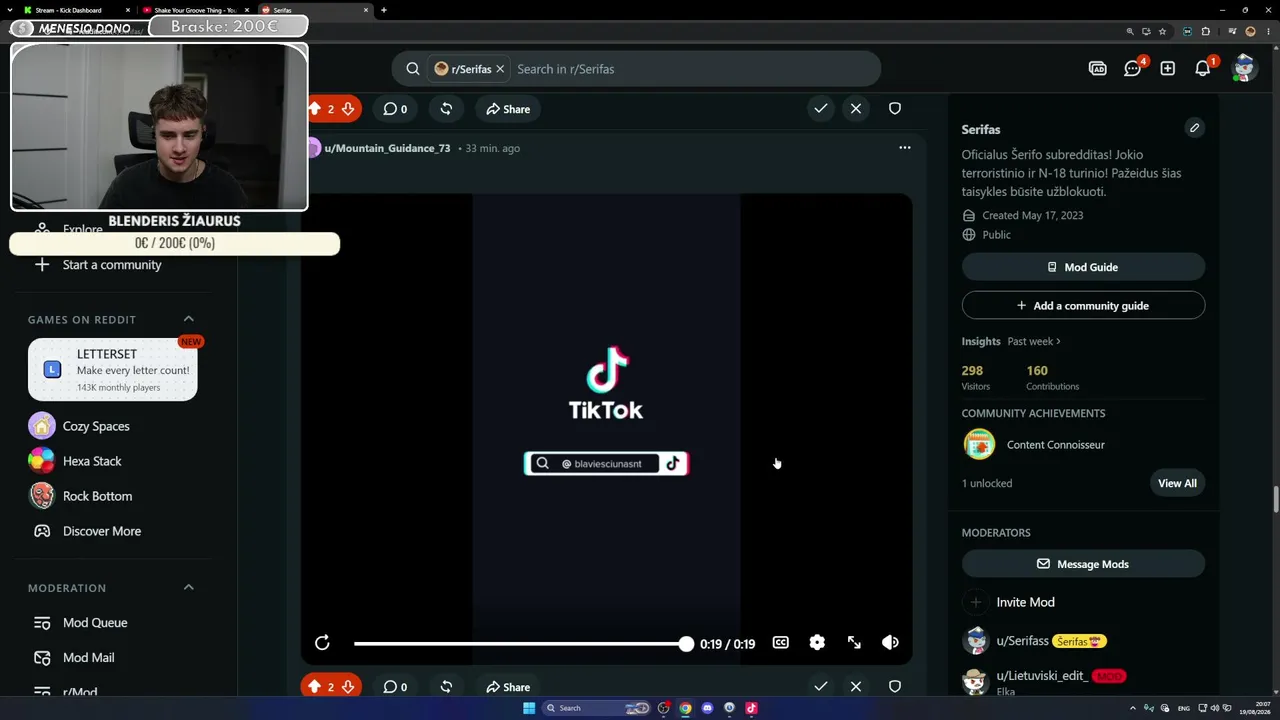The width and height of the screenshot is (1280, 720).
Task: Open Chrome media controls icon
Action: tap(1231, 32)
